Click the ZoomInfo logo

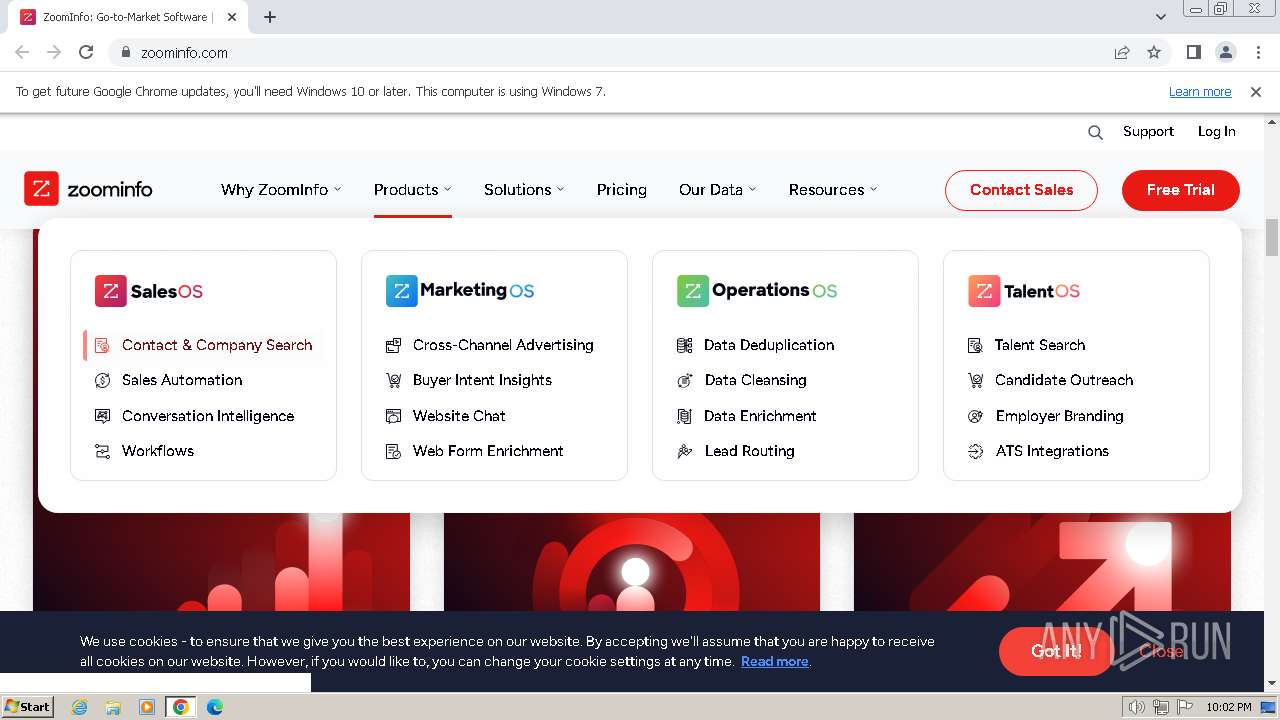pos(89,189)
